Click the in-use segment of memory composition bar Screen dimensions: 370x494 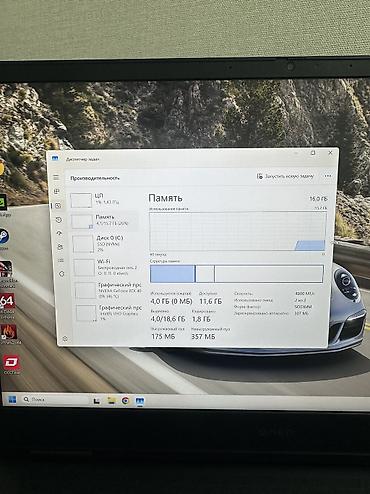tap(172, 274)
